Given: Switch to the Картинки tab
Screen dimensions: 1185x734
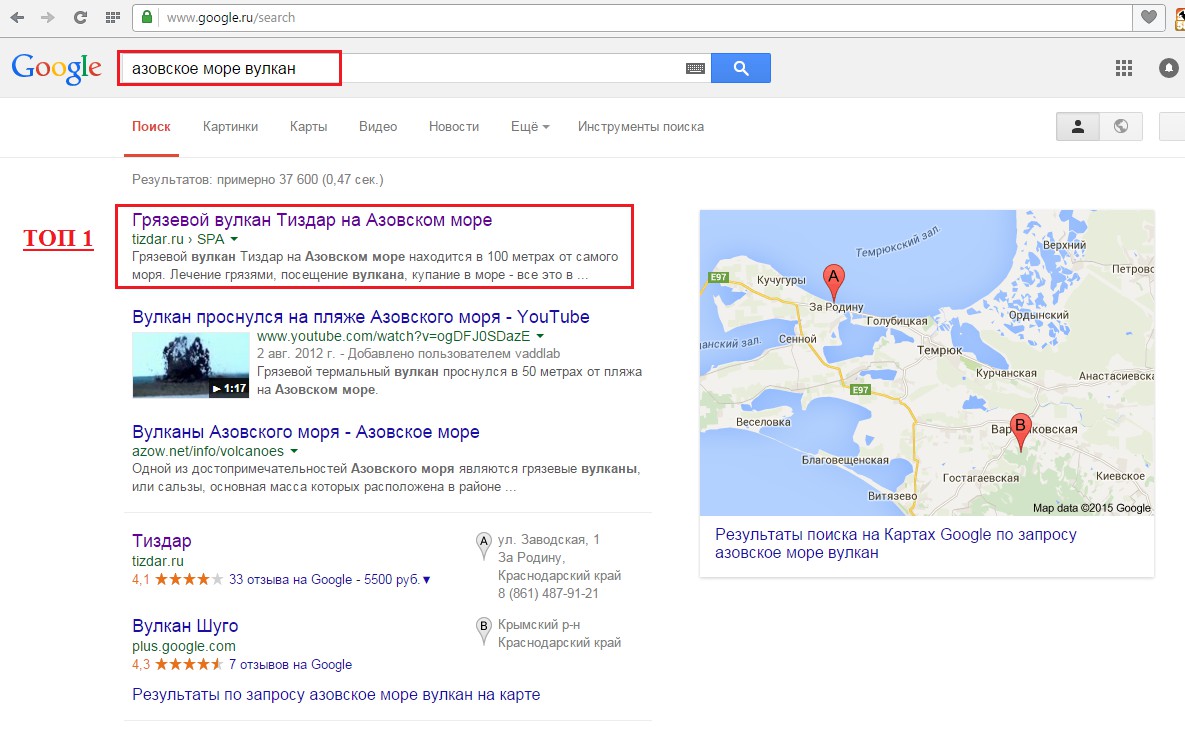Looking at the screenshot, I should [x=231, y=126].
